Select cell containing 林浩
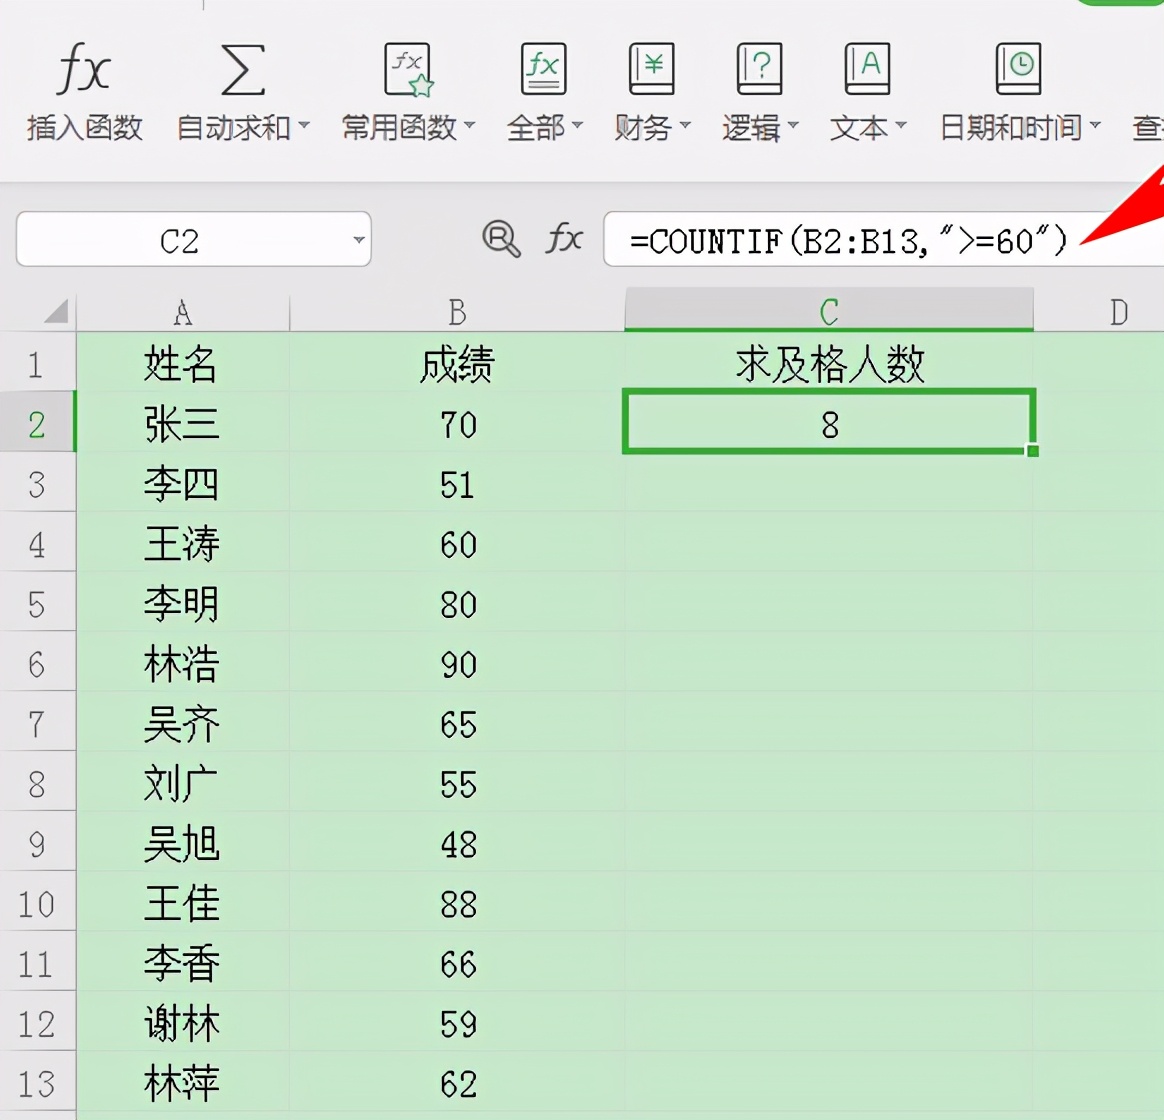Screen dimensions: 1164x1120 pos(183,663)
